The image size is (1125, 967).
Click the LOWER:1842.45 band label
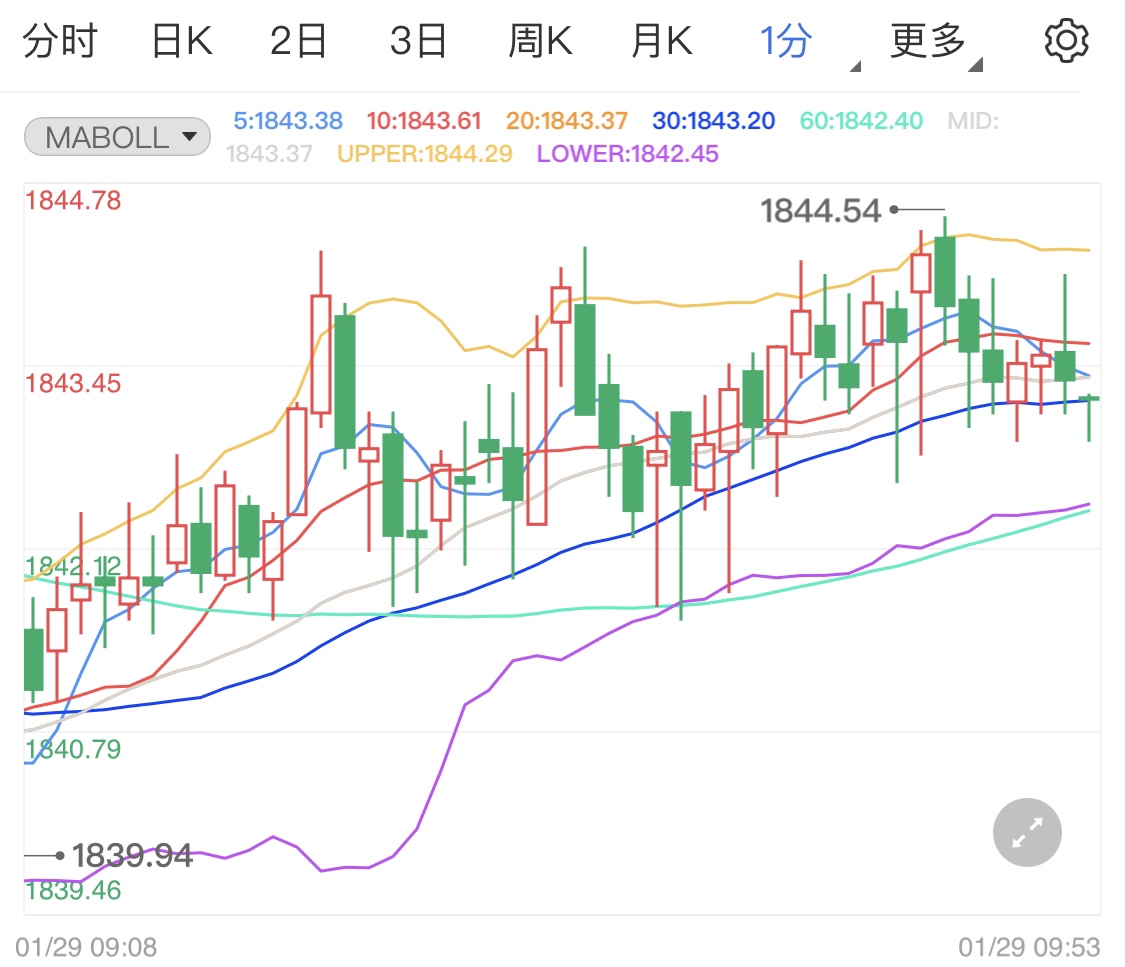click(630, 156)
